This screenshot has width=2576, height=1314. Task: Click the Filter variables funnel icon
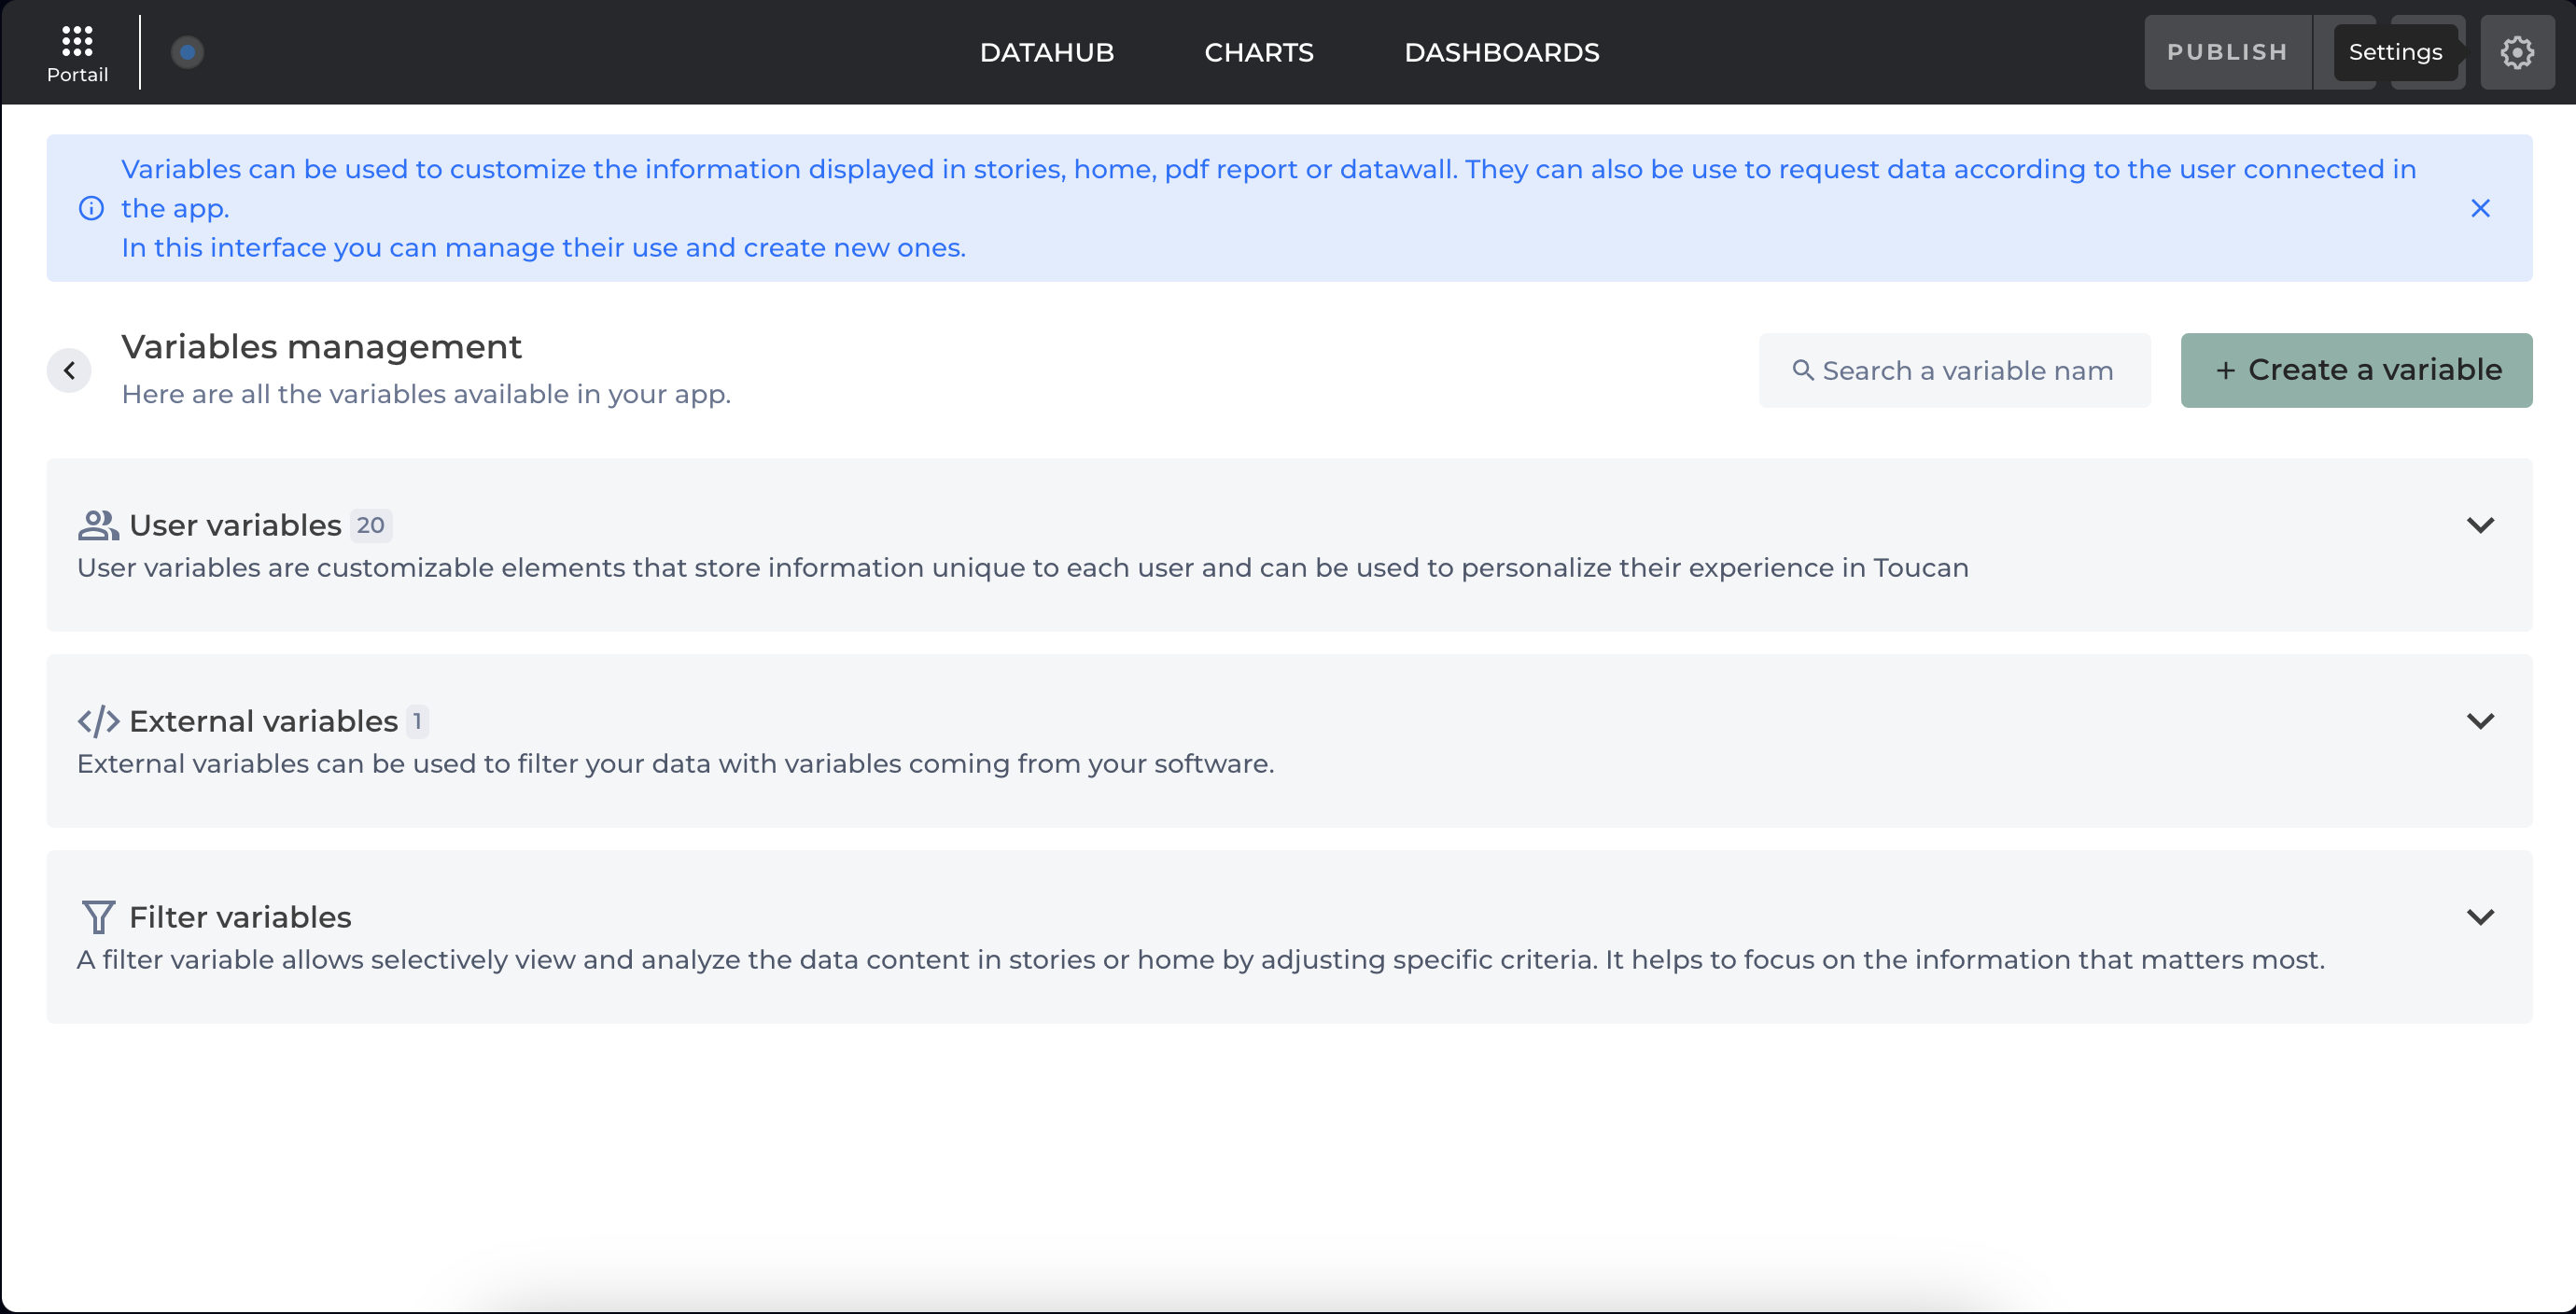click(98, 917)
